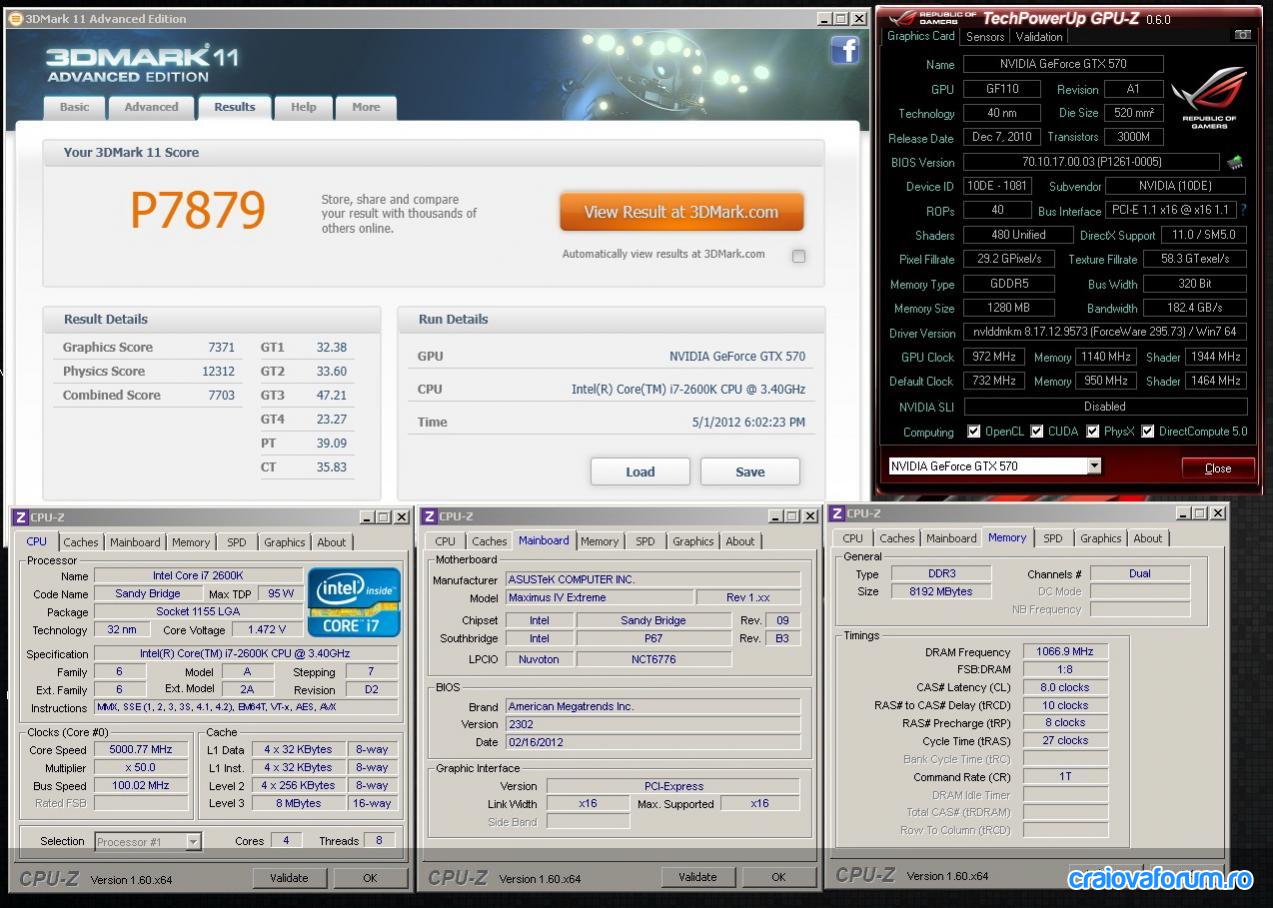Click OK in the CPU-Z CPU window
The image size is (1273, 908).
pyautogui.click(x=370, y=878)
